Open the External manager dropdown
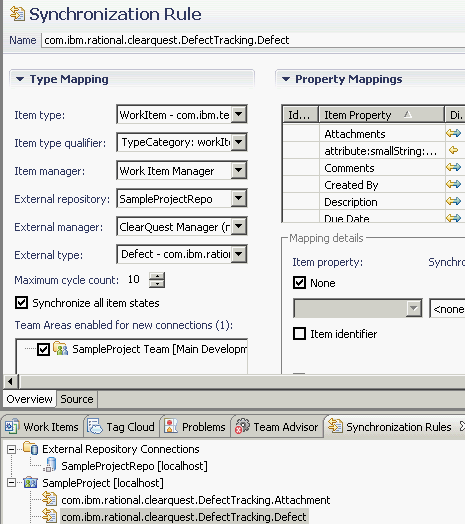The image size is (465, 524). tap(239, 227)
